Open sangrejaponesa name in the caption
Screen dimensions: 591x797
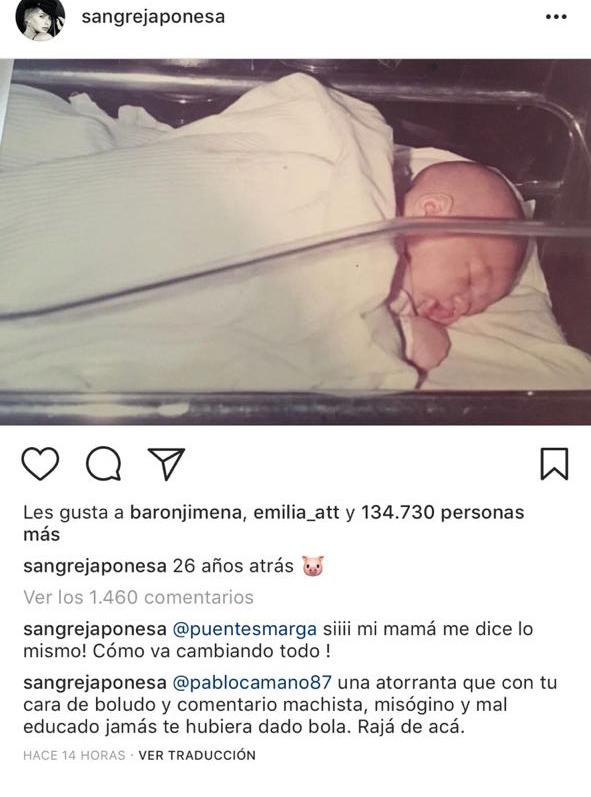tap(95, 566)
